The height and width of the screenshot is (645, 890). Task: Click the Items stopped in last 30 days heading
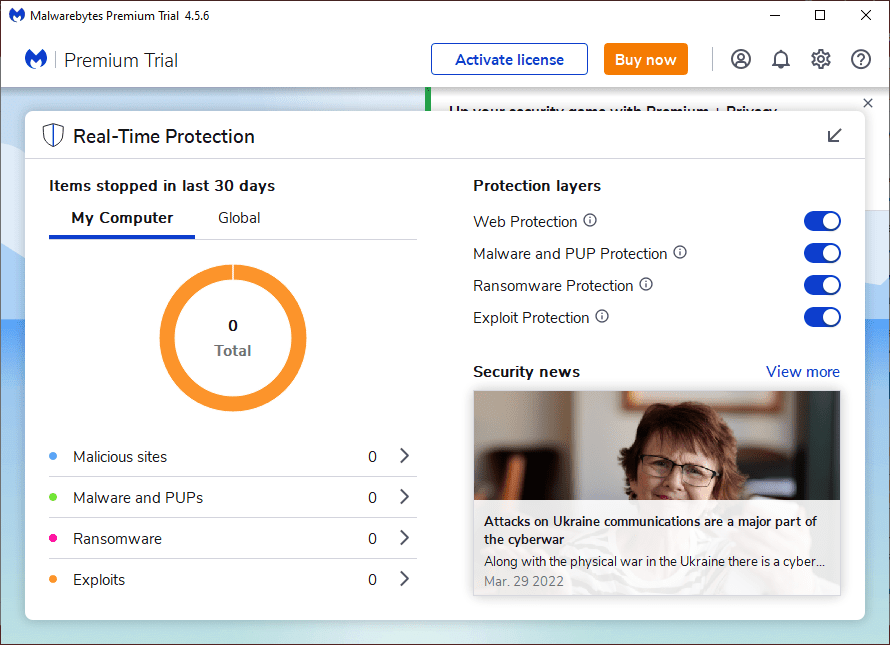click(162, 186)
